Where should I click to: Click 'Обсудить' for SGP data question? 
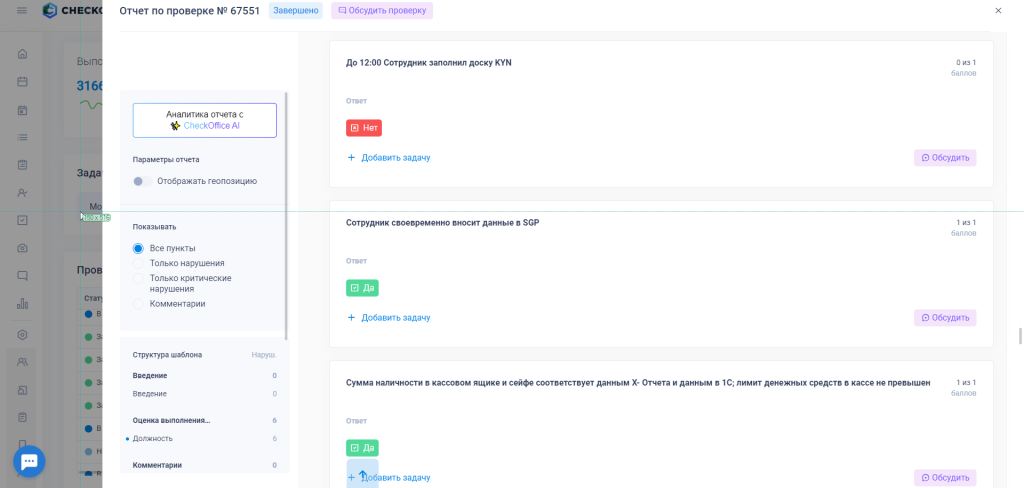(x=945, y=318)
